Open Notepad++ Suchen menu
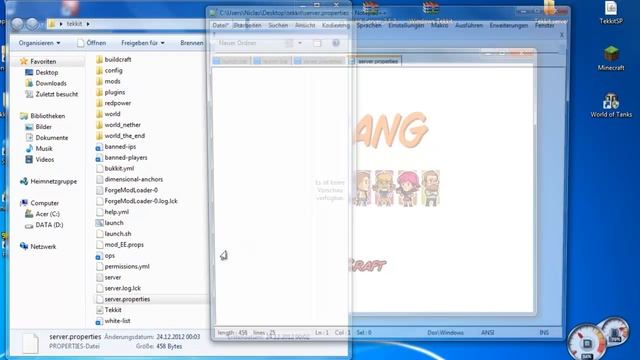Viewport: 640px width, 360px height. [x=278, y=25]
